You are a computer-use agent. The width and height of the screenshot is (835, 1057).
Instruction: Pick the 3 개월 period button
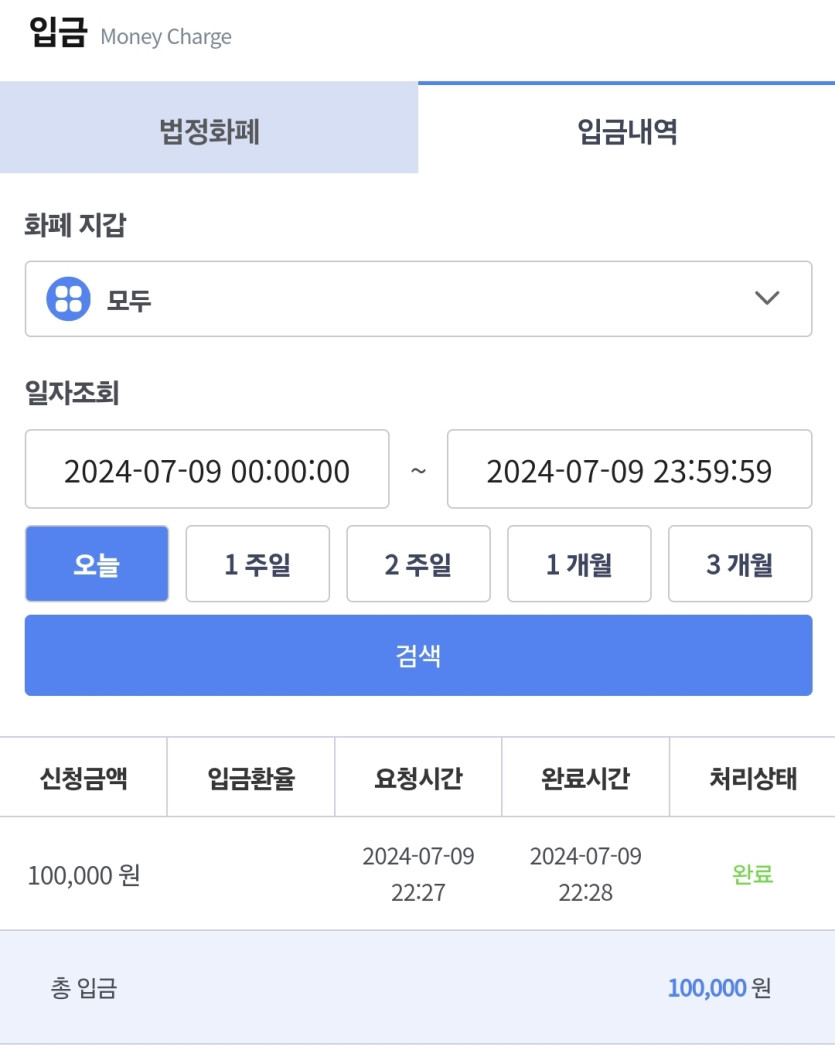pos(740,564)
